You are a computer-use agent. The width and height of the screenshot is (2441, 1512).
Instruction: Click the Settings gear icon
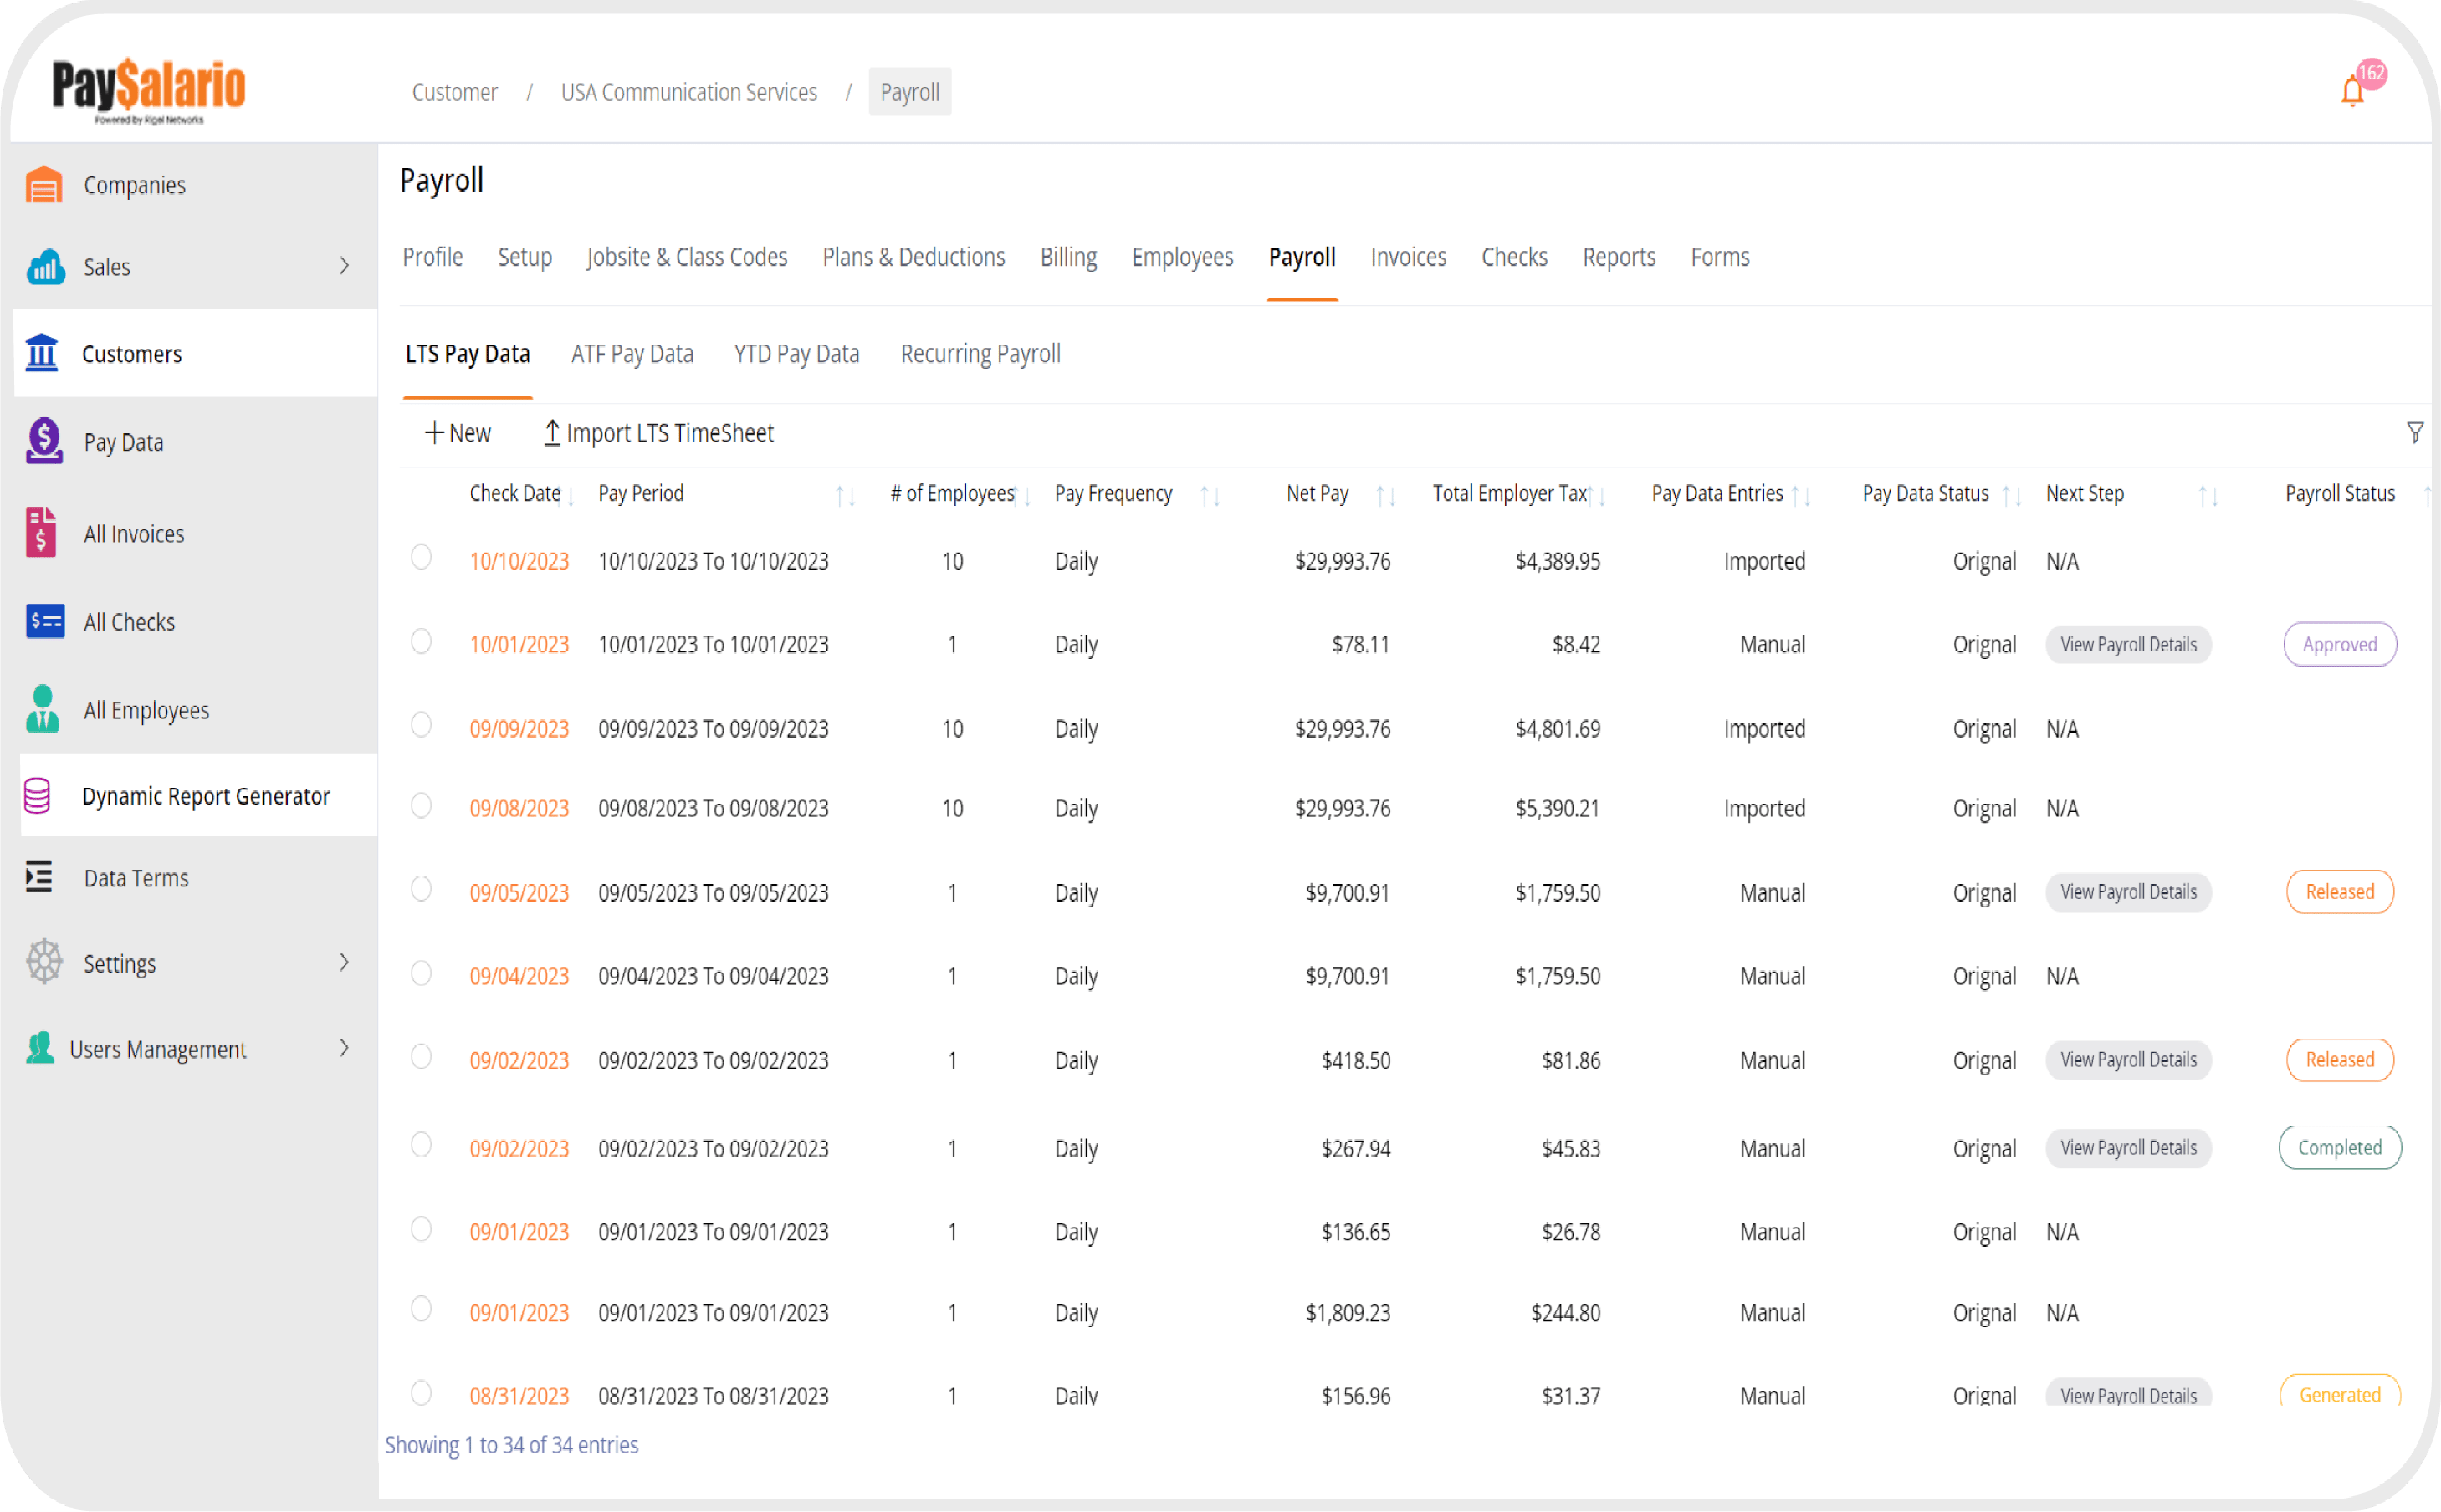pos(44,962)
